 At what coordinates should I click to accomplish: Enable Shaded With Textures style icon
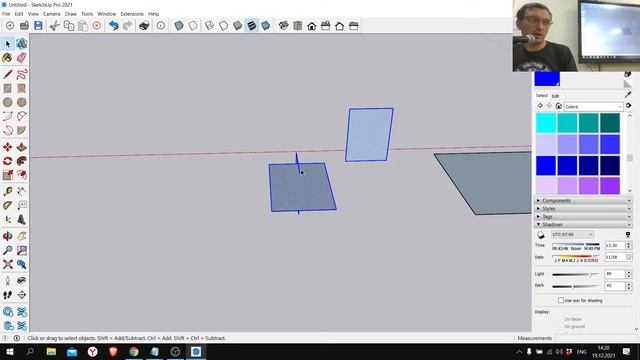pyautogui.click(x=252, y=26)
